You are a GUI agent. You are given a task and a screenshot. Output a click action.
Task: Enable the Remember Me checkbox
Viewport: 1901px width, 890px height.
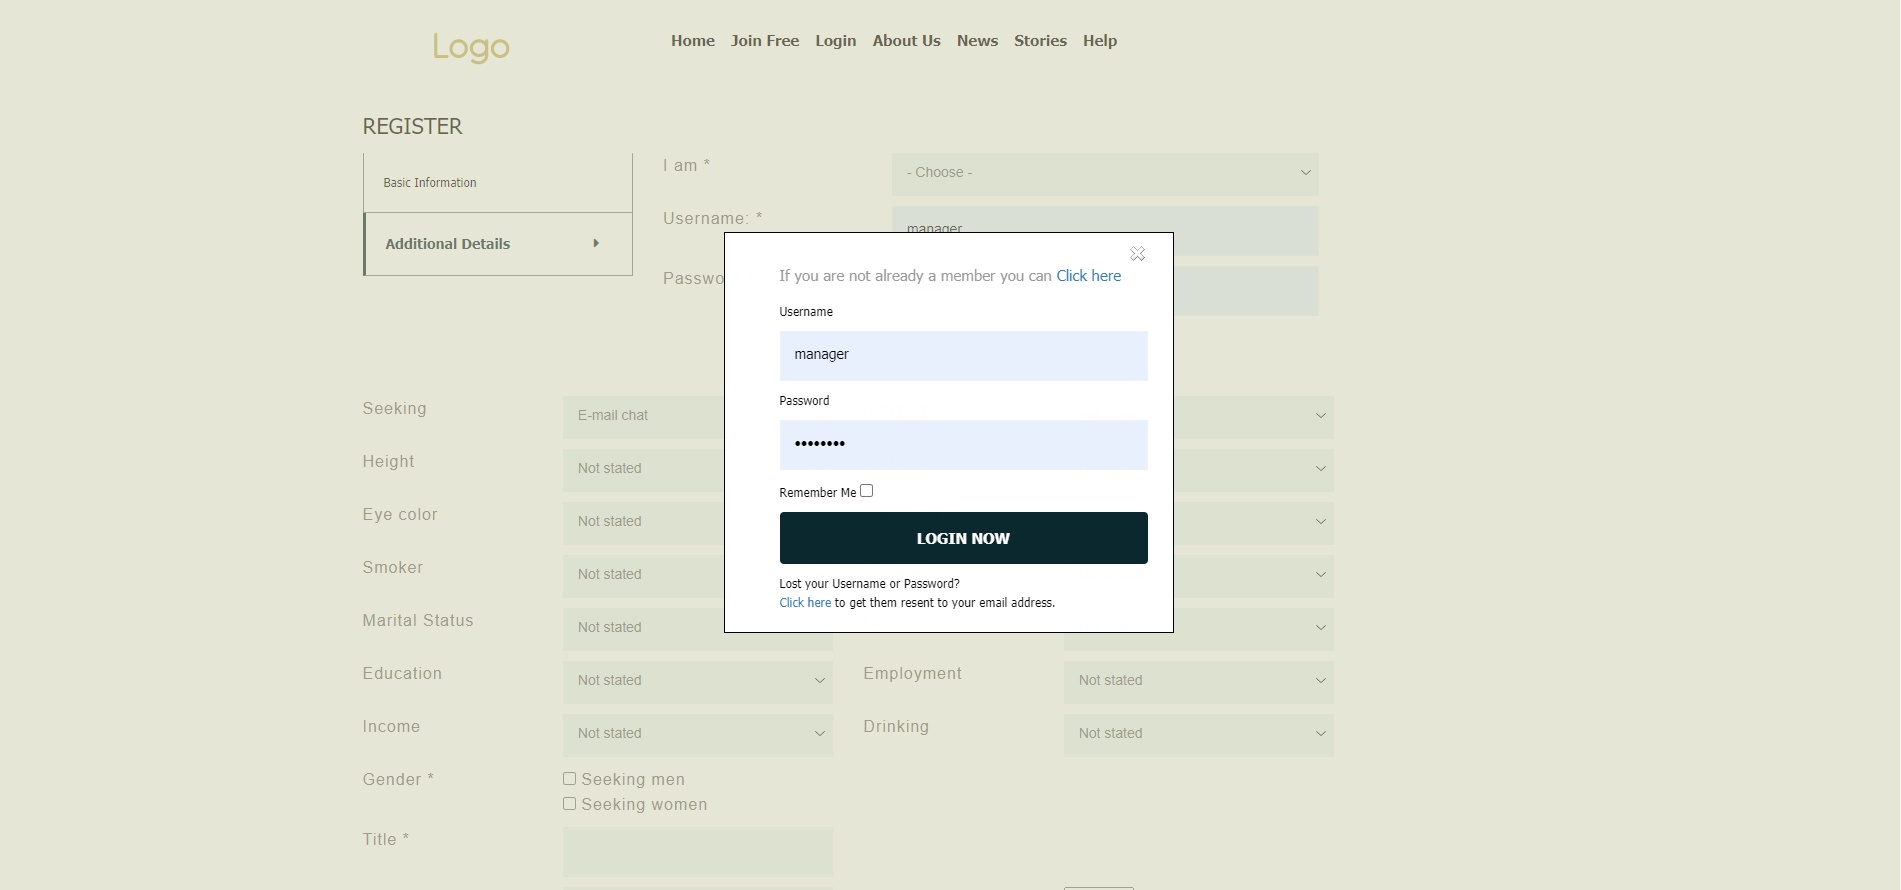point(866,491)
